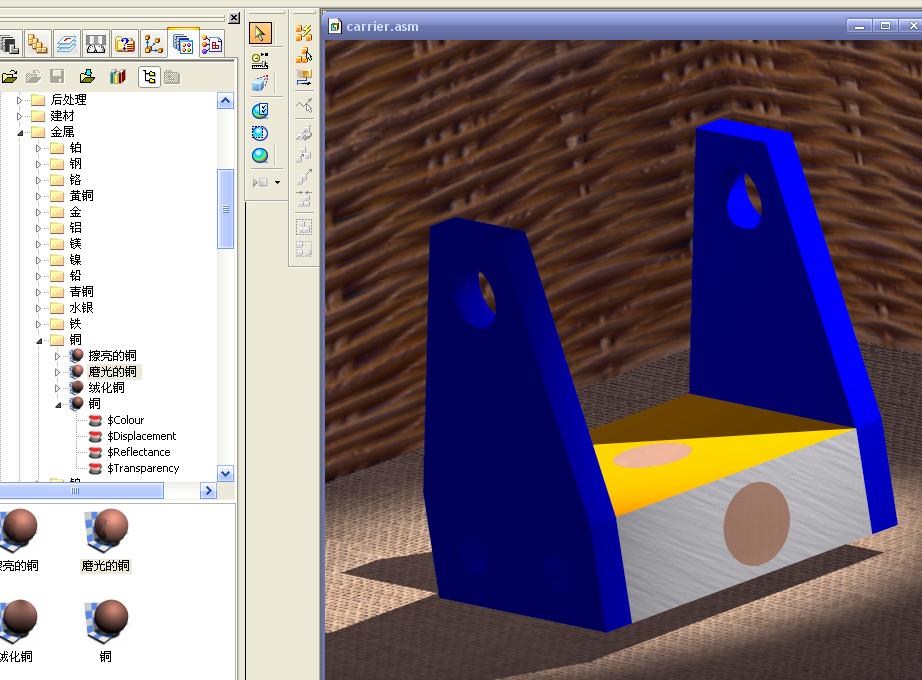Select the arrow Select tool
The image size is (922, 680).
(x=260, y=33)
